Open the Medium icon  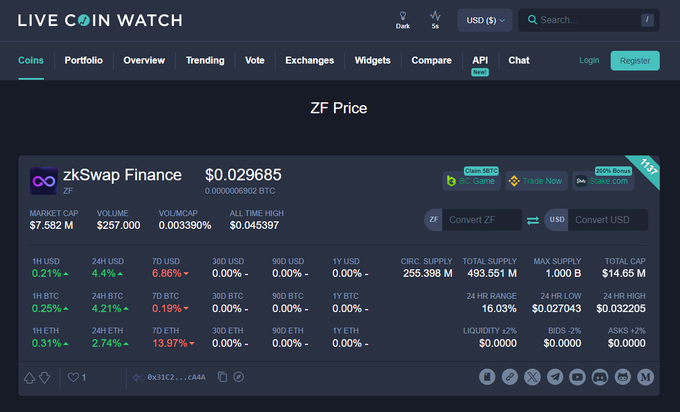[645, 377]
